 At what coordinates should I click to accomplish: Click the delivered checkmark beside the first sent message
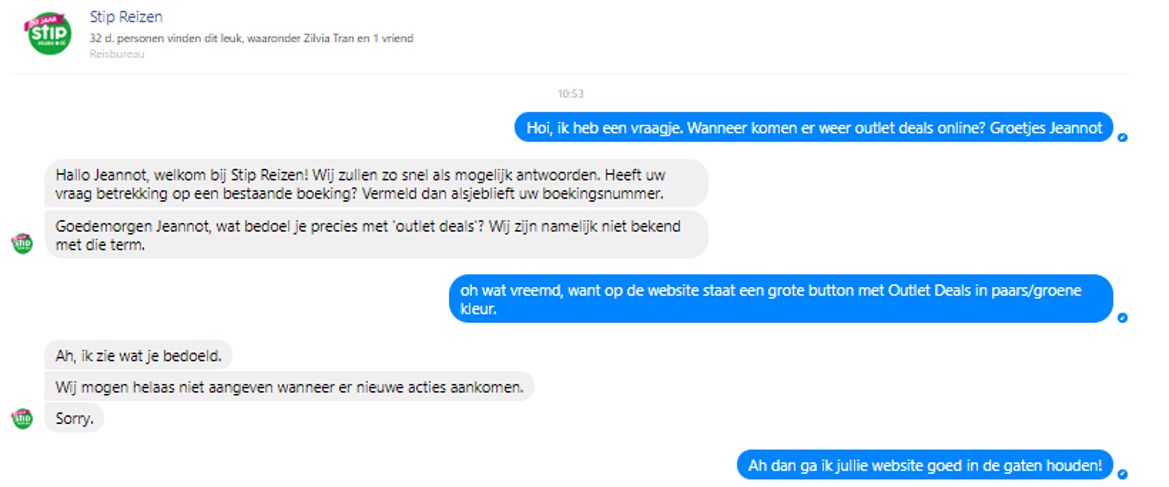tap(1123, 137)
